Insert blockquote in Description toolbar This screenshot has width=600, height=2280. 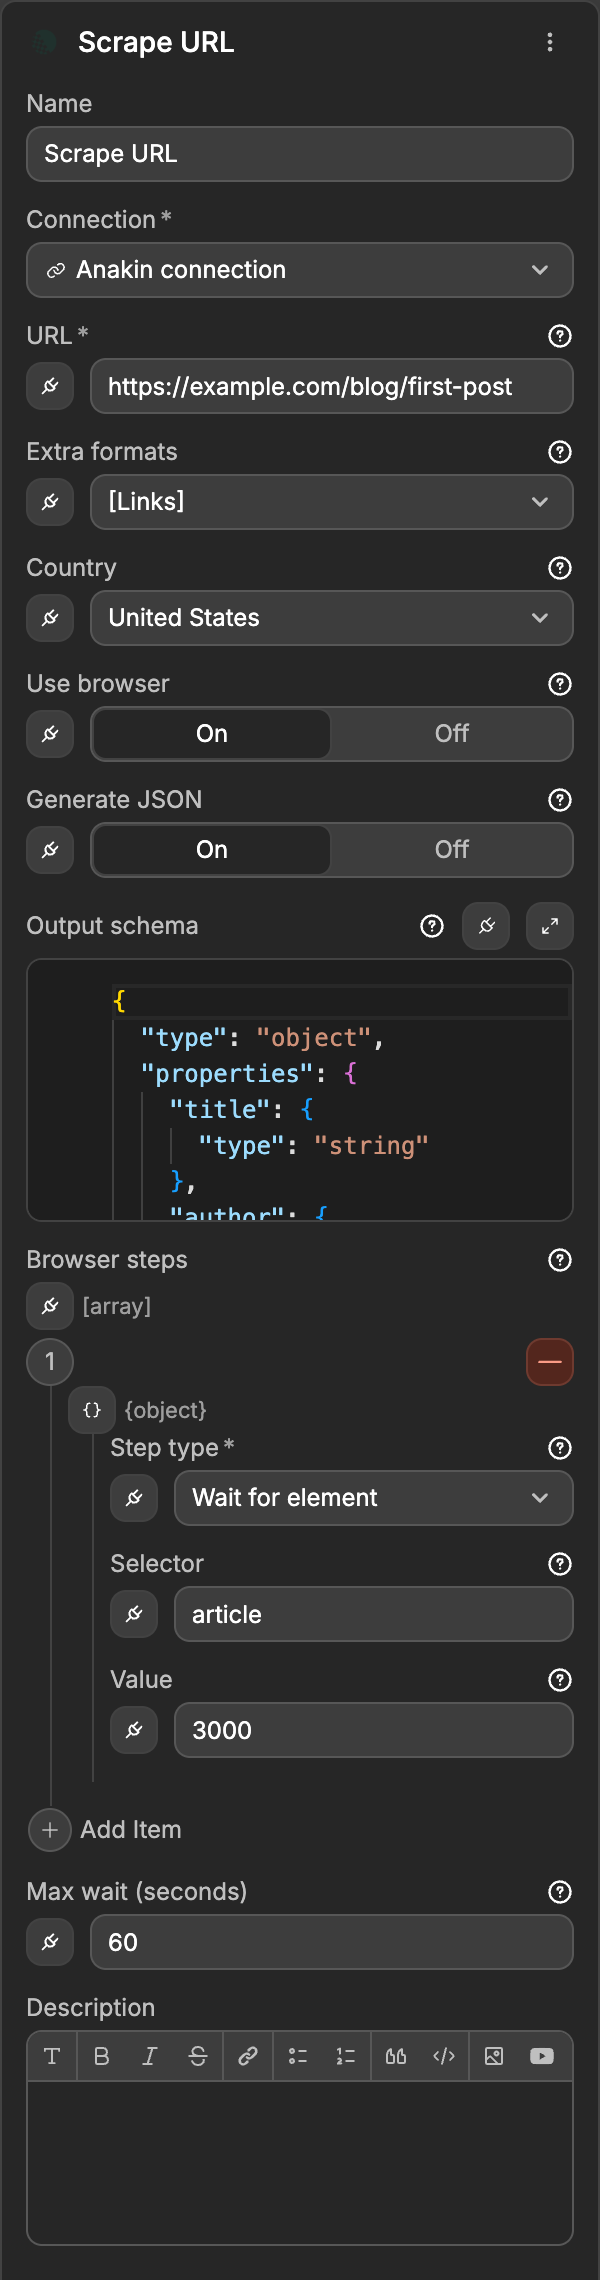396,2056
